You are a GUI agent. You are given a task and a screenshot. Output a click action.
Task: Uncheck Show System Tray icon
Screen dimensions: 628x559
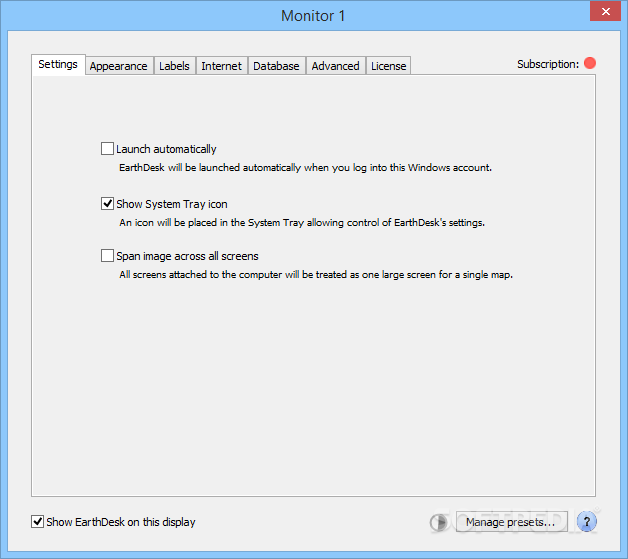point(107,203)
